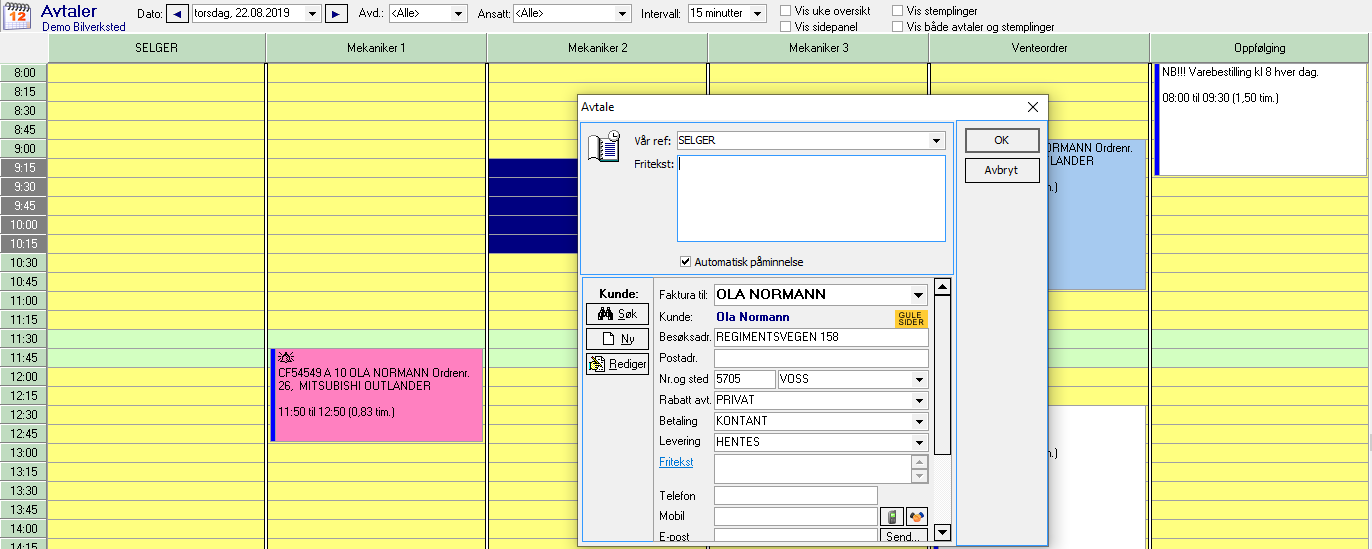Select the Venteordrer column header
The width and height of the screenshot is (1372, 549).
(x=1039, y=48)
